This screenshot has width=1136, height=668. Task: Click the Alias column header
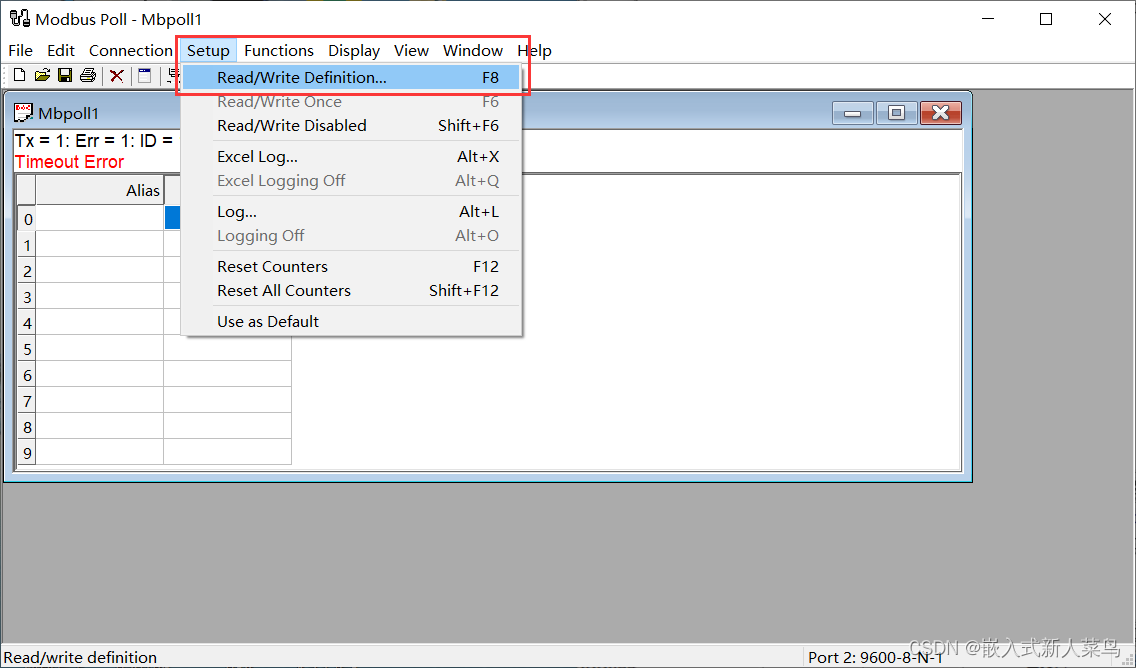click(100, 191)
